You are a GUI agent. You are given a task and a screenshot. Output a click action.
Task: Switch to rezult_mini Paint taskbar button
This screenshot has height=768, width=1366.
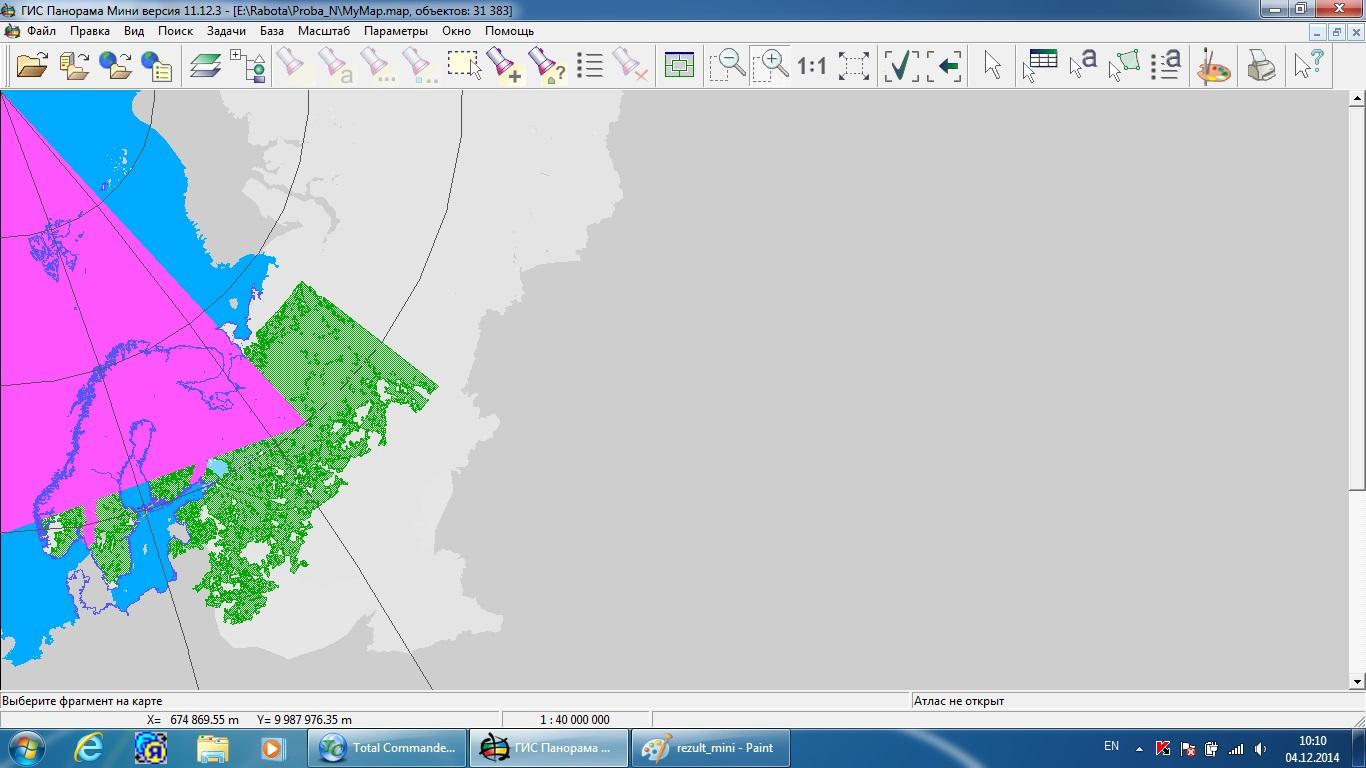point(711,748)
